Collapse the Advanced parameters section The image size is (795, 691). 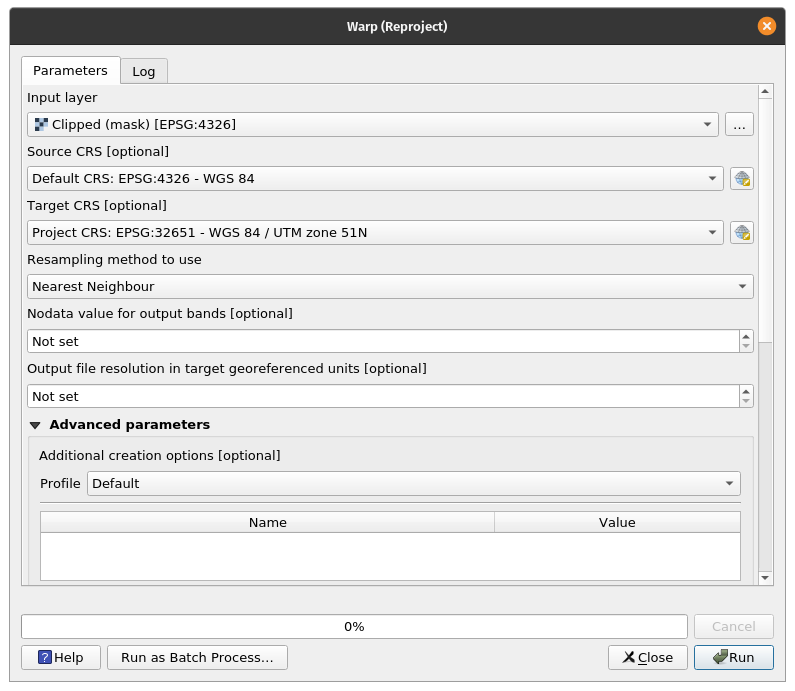[x=36, y=425]
